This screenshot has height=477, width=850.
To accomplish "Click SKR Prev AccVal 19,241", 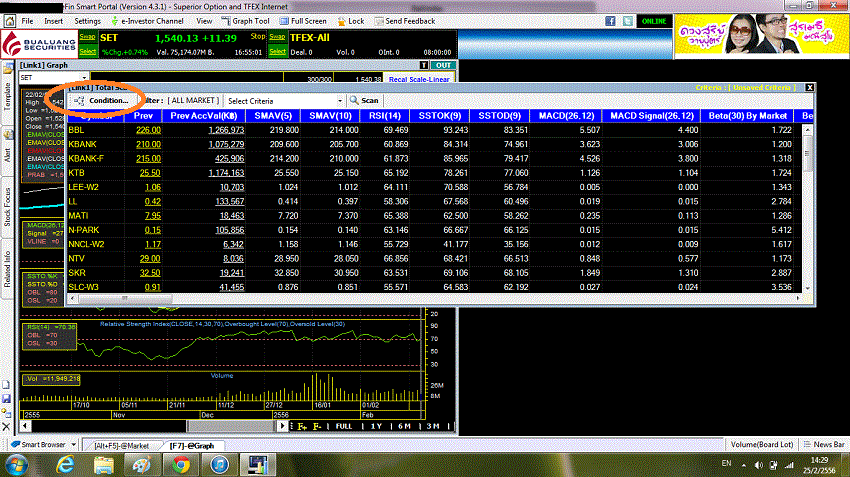I will [232, 273].
